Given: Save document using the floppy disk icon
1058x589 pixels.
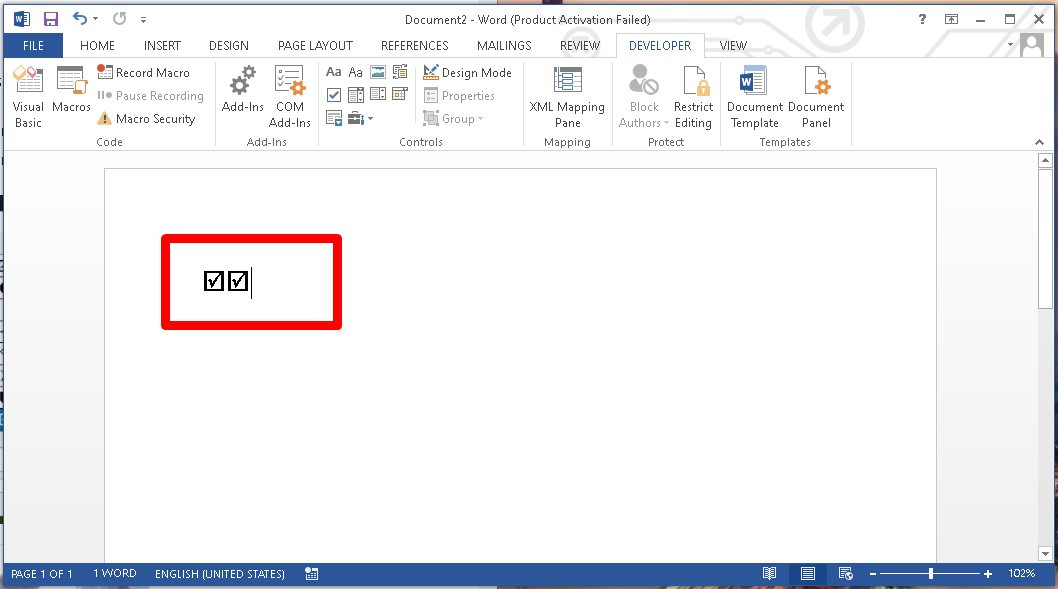Looking at the screenshot, I should pos(50,19).
